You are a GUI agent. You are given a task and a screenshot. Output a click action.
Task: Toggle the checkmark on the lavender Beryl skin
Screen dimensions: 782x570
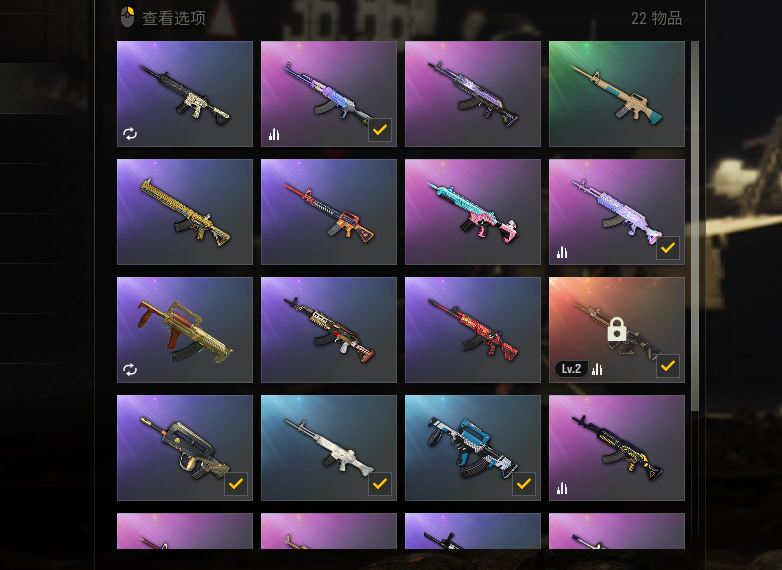[668, 248]
